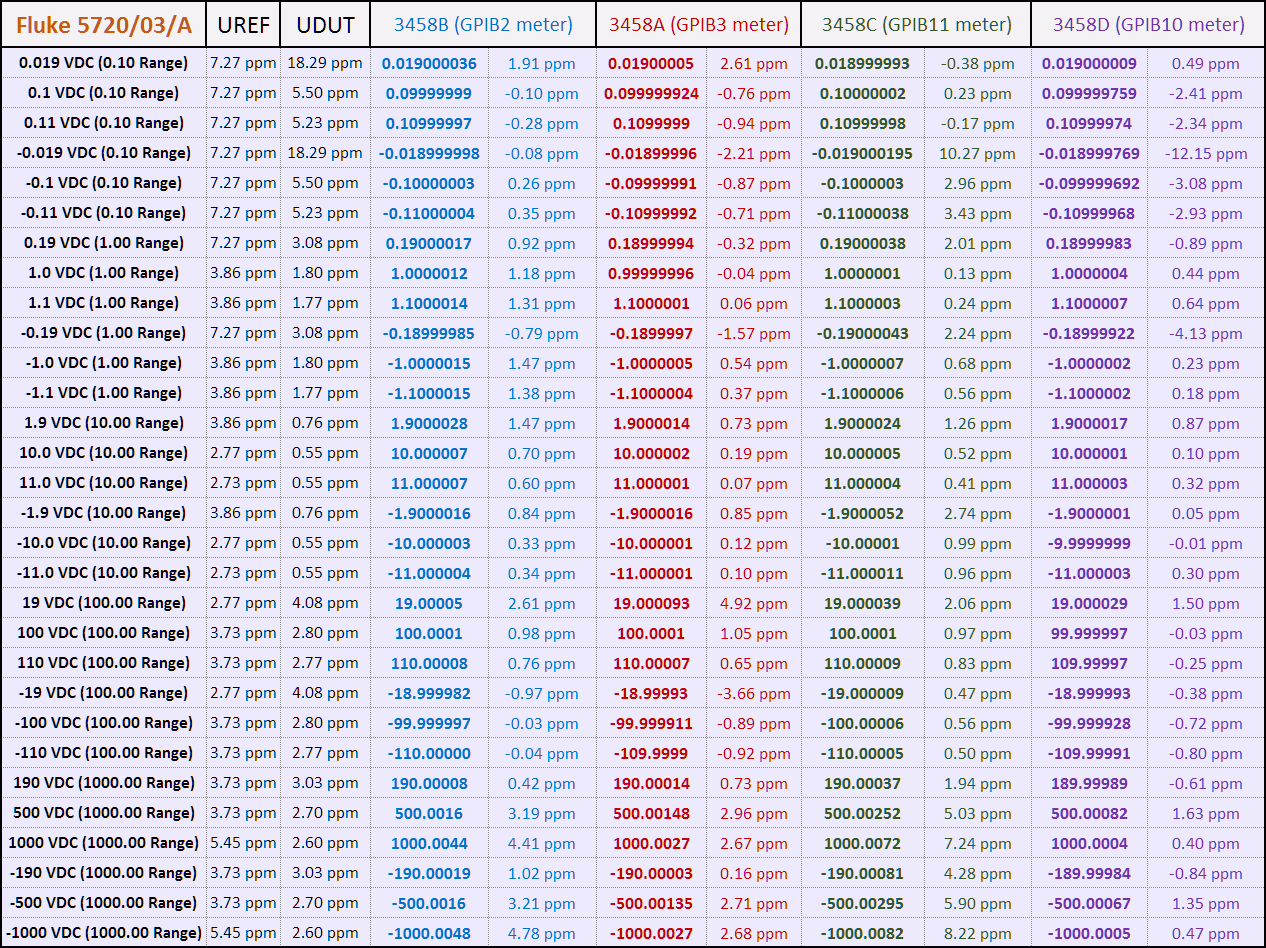Select row label "-500 VDC (1000.00 Range)"
The image size is (1266, 948).
point(103,903)
